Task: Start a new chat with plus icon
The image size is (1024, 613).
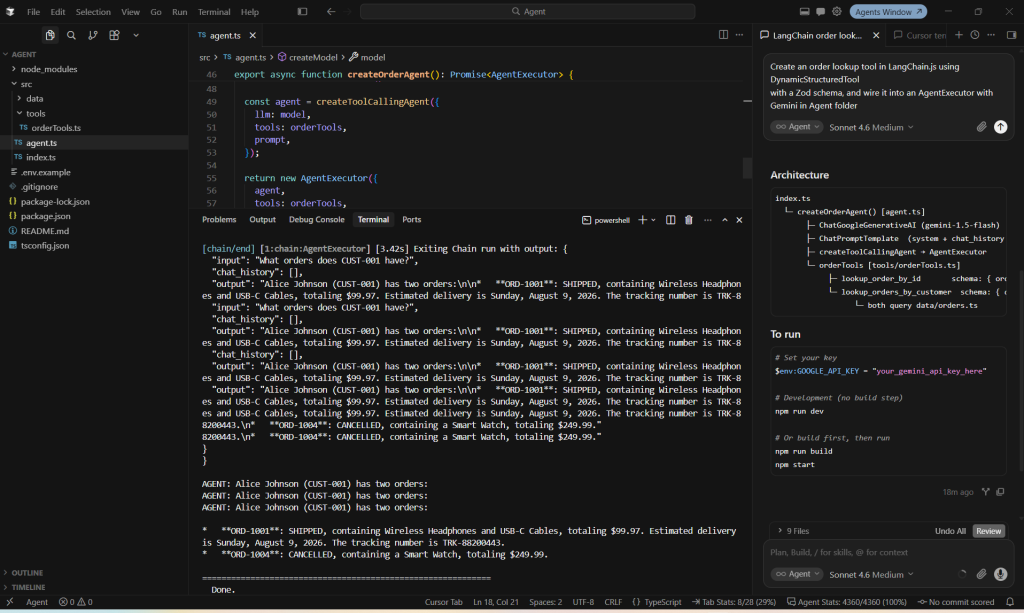Action: coord(959,35)
